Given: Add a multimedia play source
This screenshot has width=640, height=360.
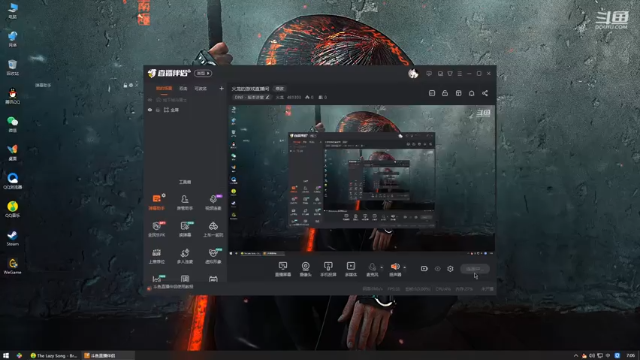Looking at the screenshot, I should coord(351,269).
